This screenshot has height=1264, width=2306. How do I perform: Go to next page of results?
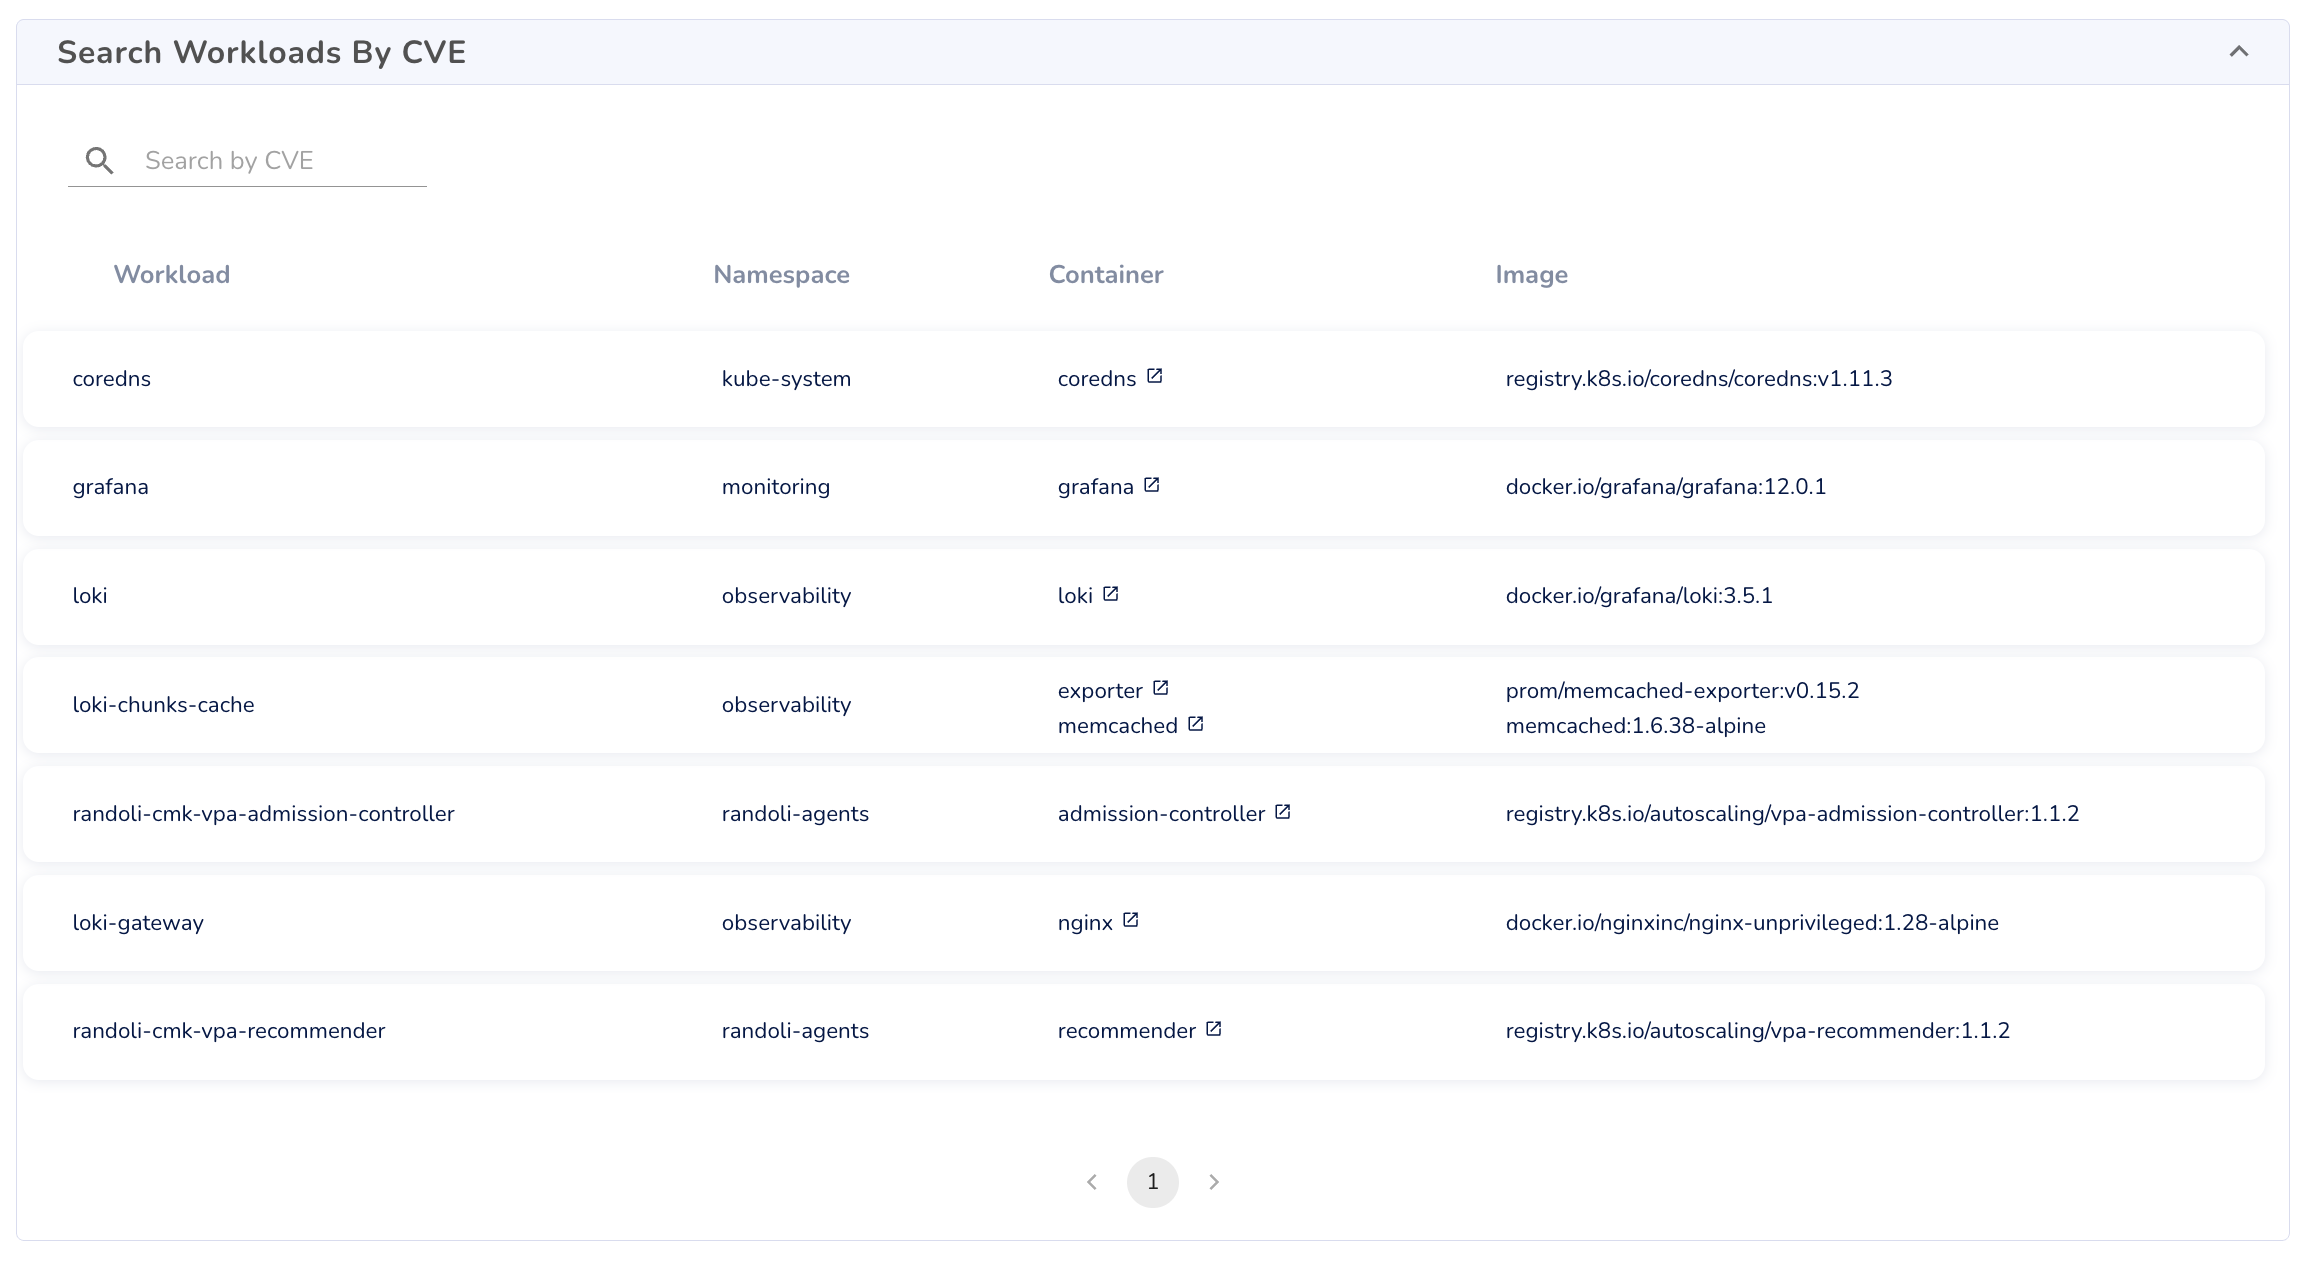click(x=1213, y=1182)
